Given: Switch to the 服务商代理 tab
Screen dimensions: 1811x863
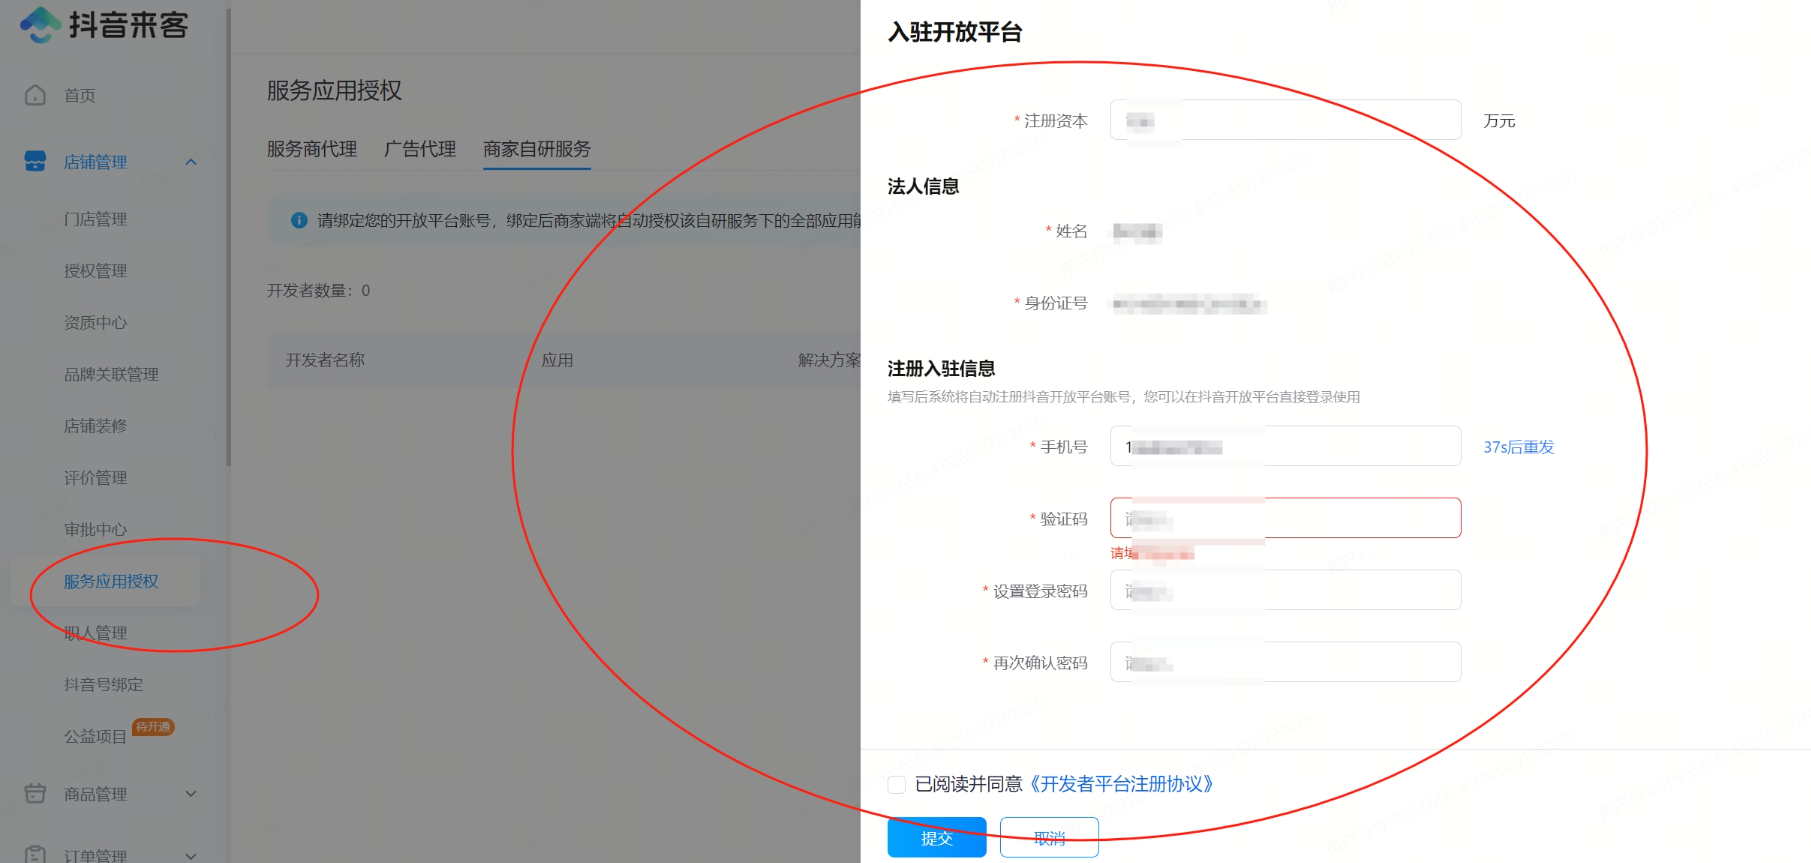Looking at the screenshot, I should coord(312,149).
